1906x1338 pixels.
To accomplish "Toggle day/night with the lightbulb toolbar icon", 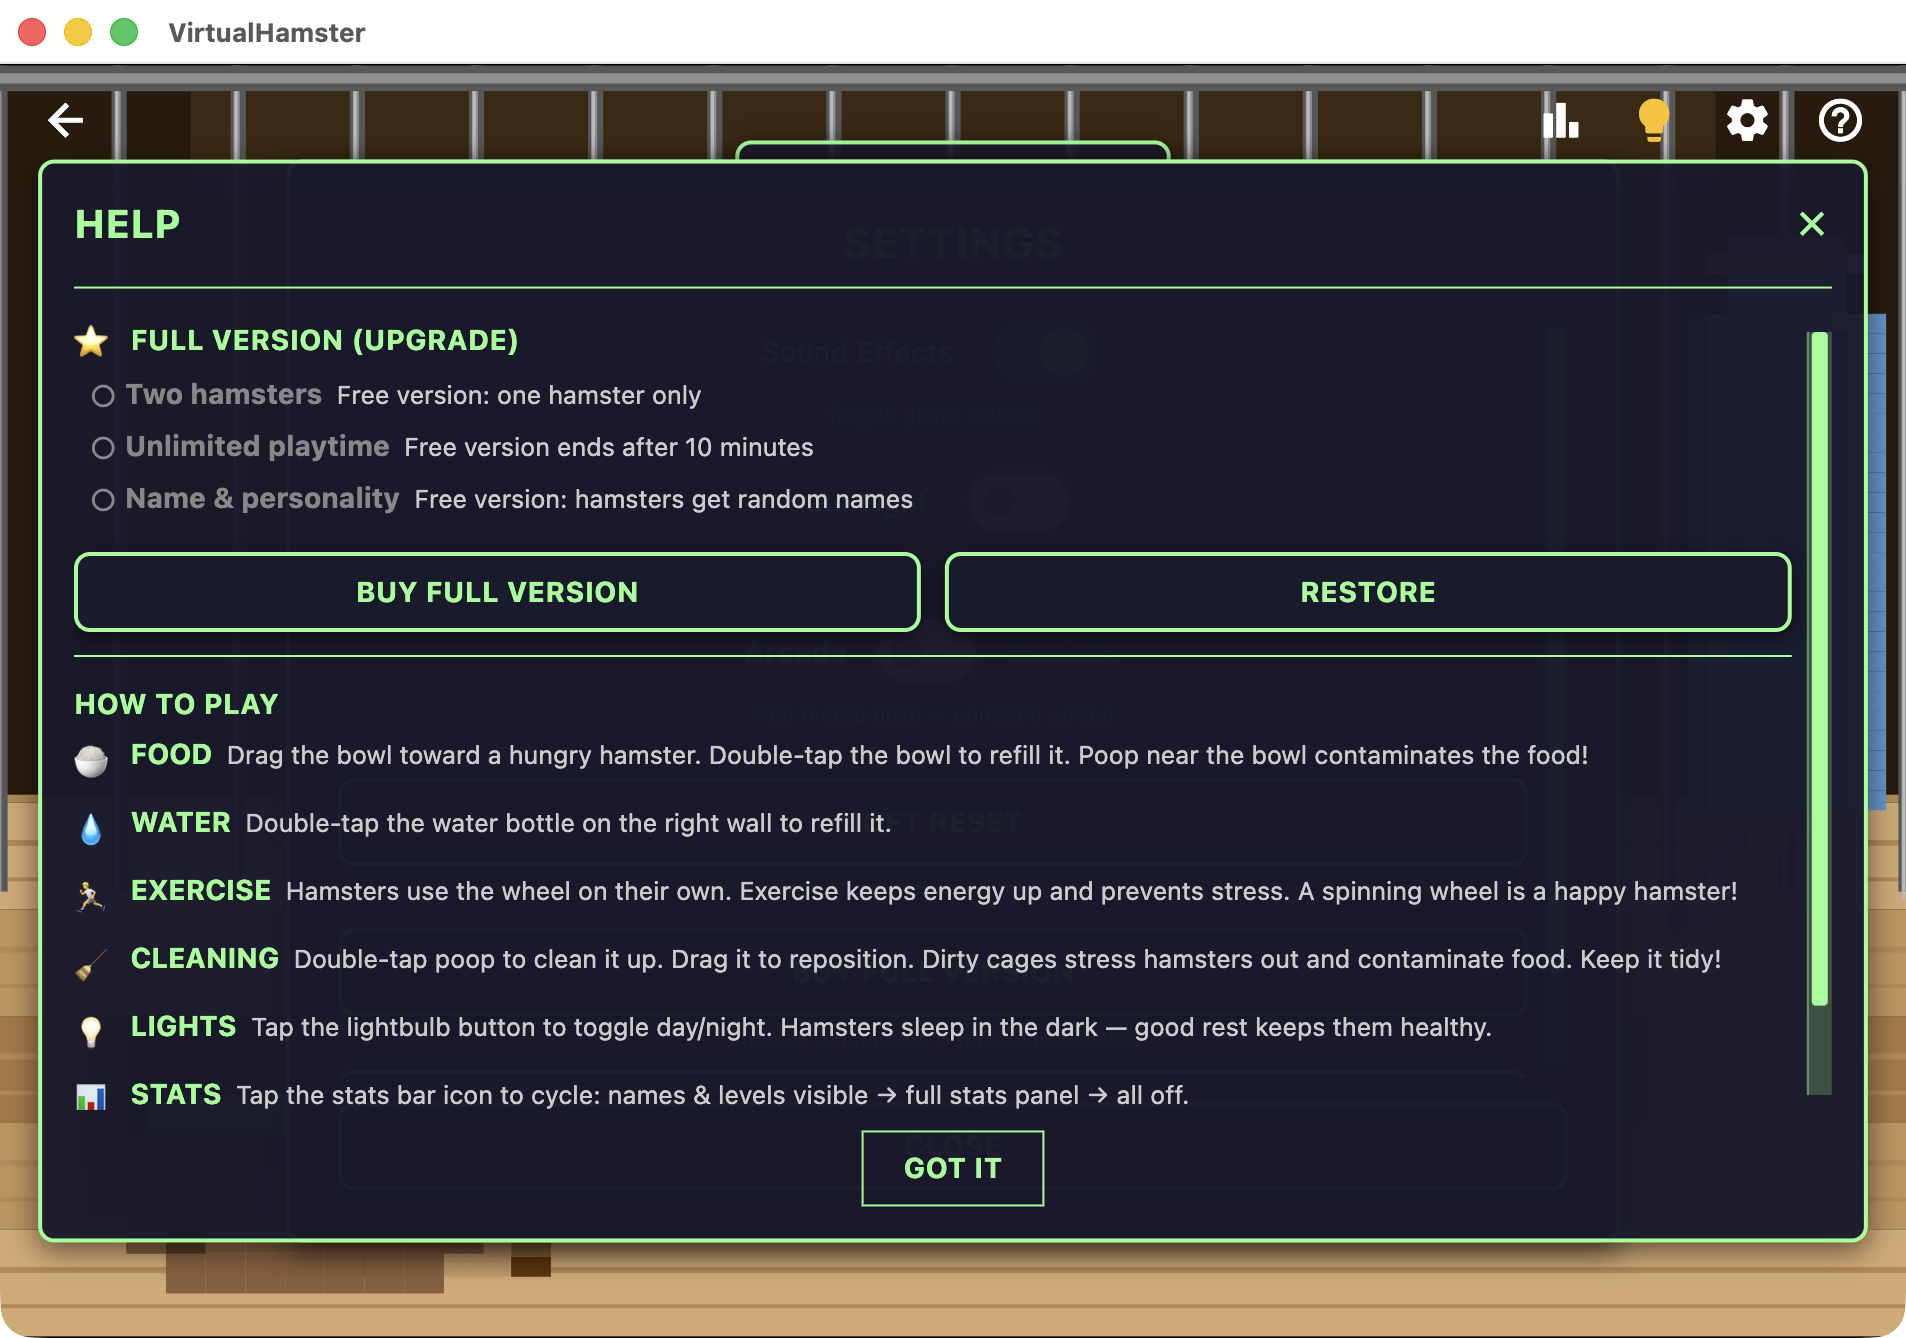I will pyautogui.click(x=1652, y=120).
